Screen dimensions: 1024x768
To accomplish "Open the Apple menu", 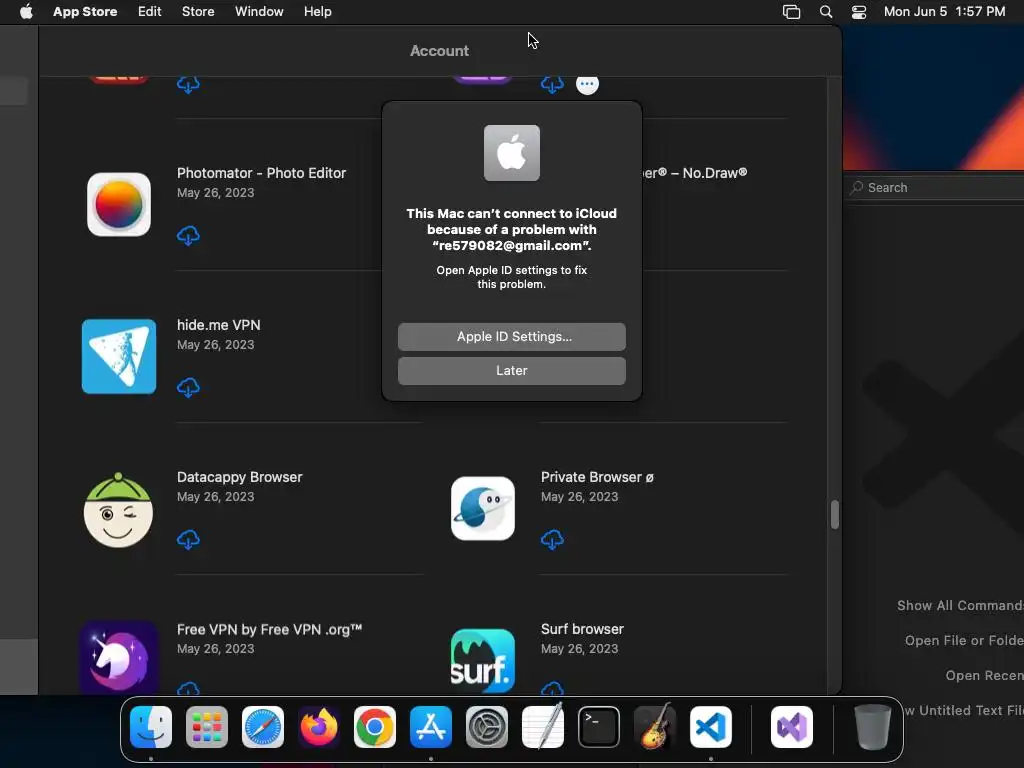I will tap(26, 12).
